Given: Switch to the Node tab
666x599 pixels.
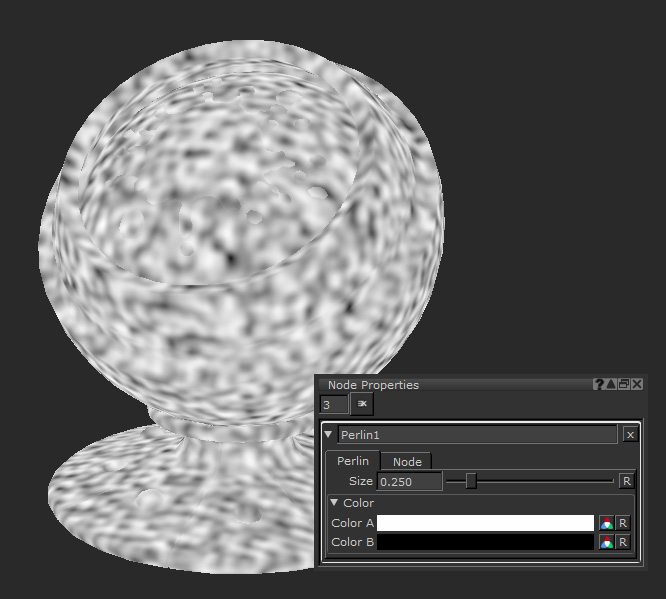Looking at the screenshot, I should (407, 461).
